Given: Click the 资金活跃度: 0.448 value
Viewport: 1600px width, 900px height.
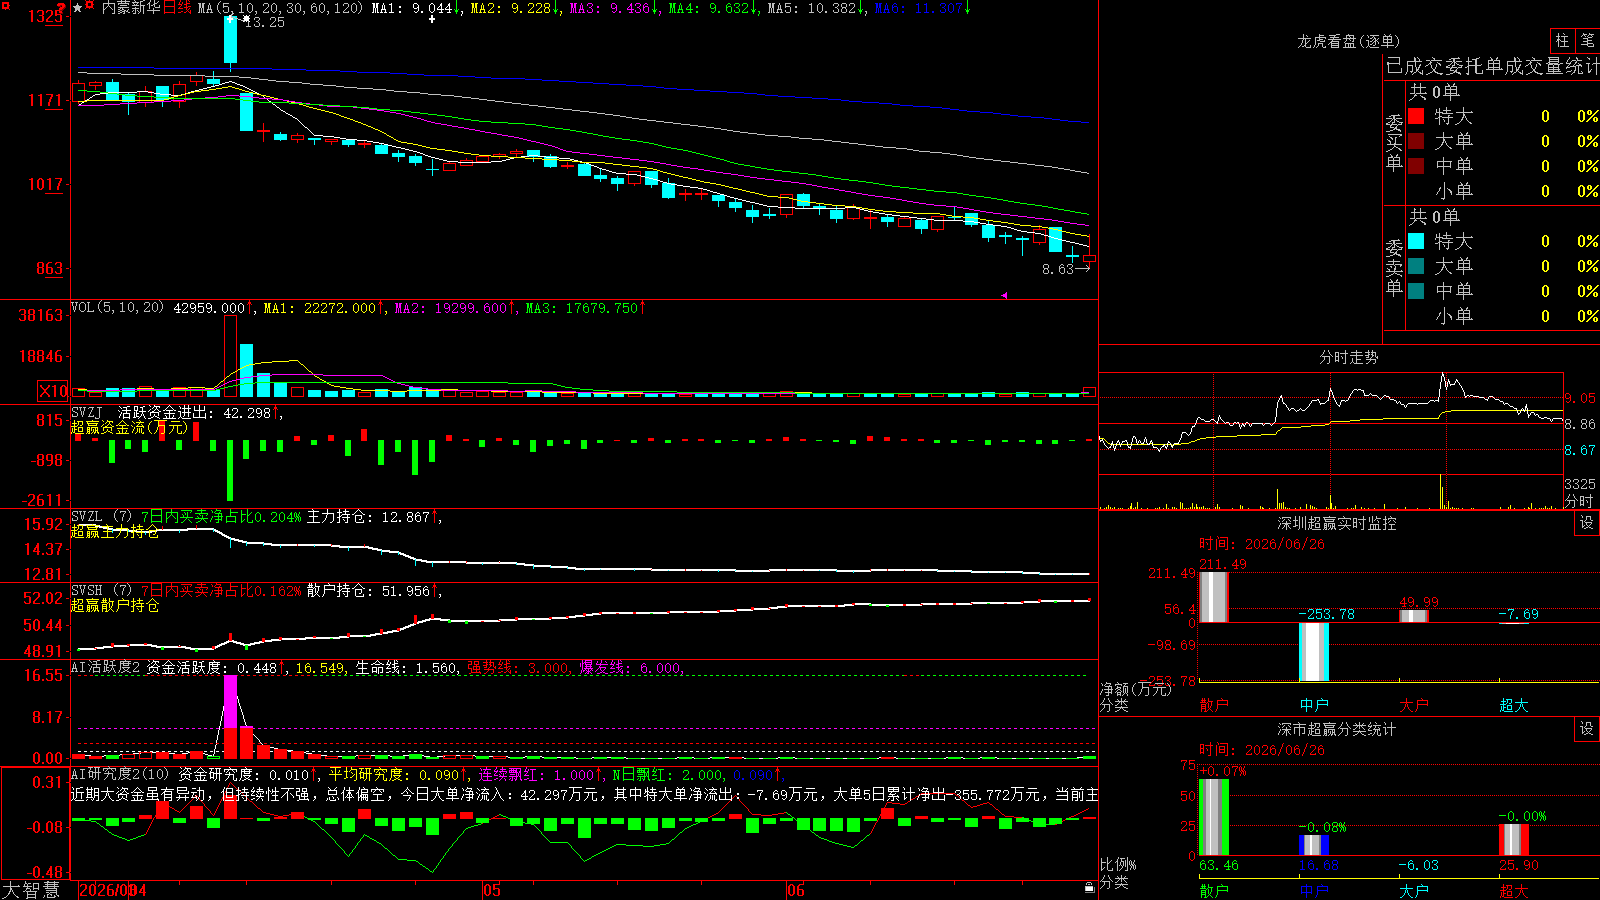Looking at the screenshot, I should pos(216,667).
